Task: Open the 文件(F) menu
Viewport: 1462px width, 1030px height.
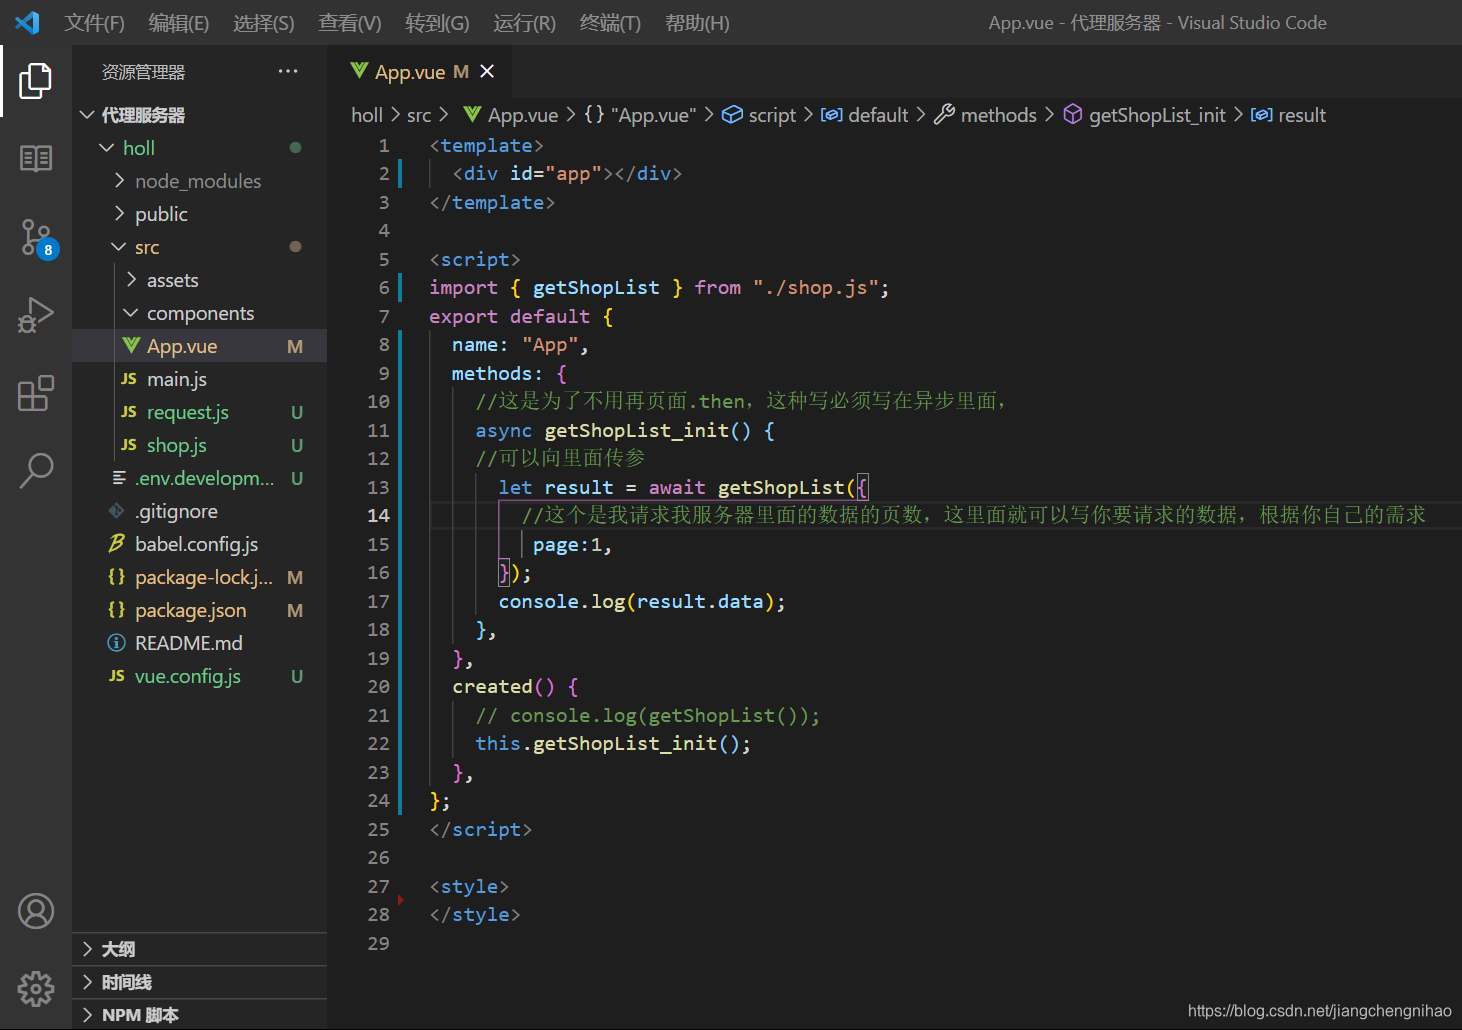Action: pos(95,23)
